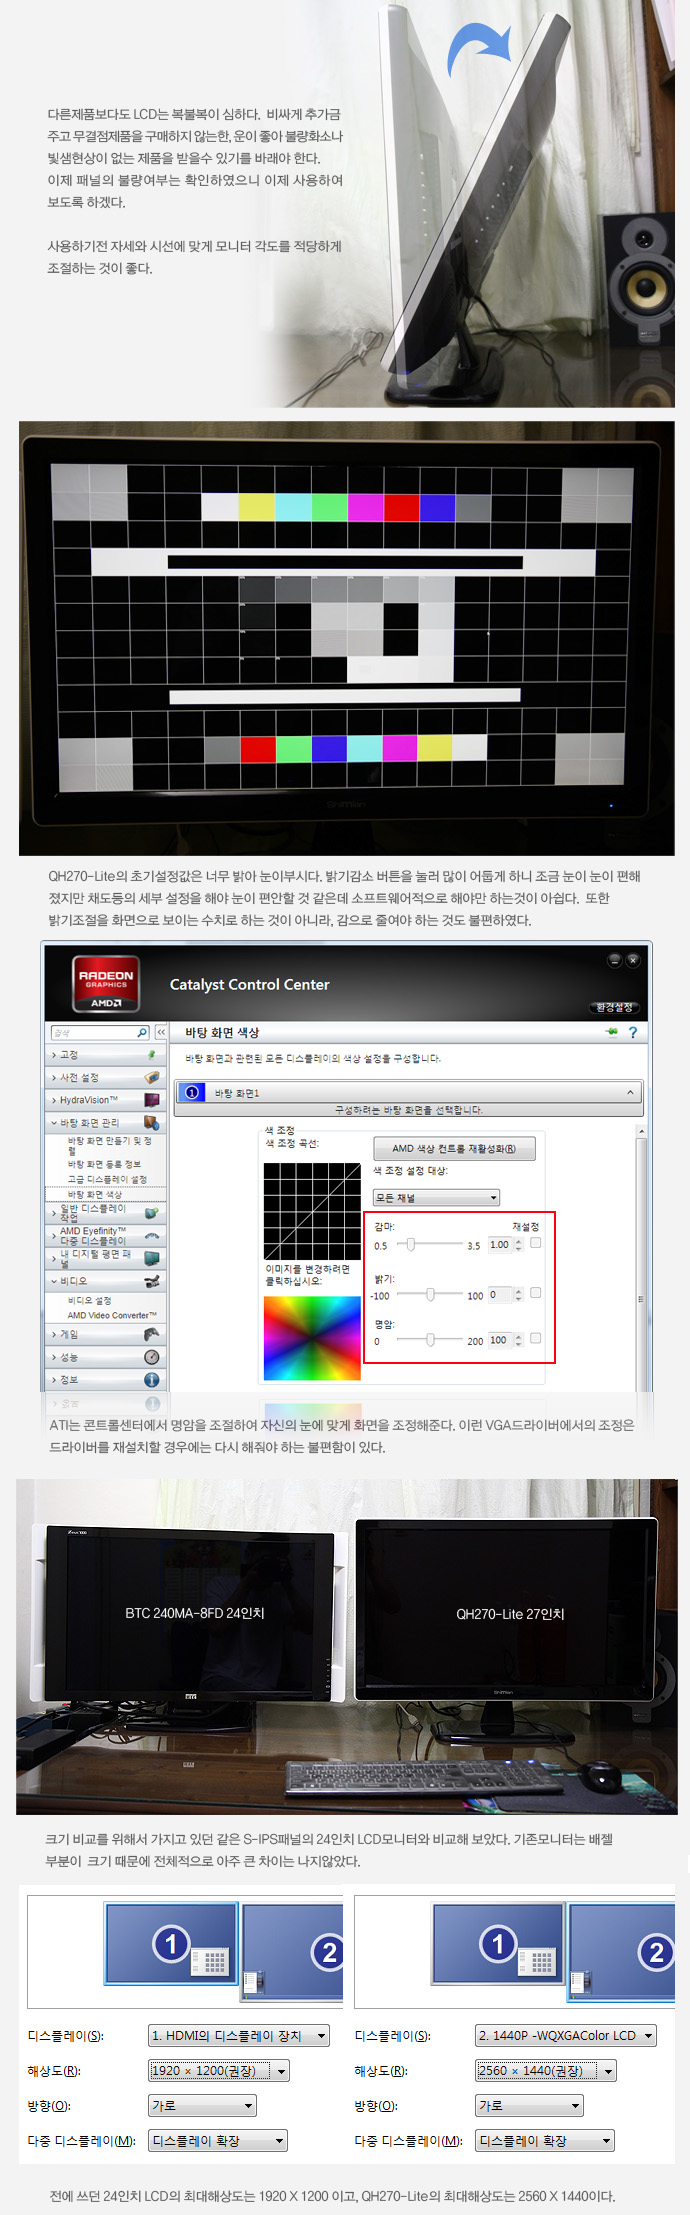Click the 게임 gamepad icon

point(152,1334)
